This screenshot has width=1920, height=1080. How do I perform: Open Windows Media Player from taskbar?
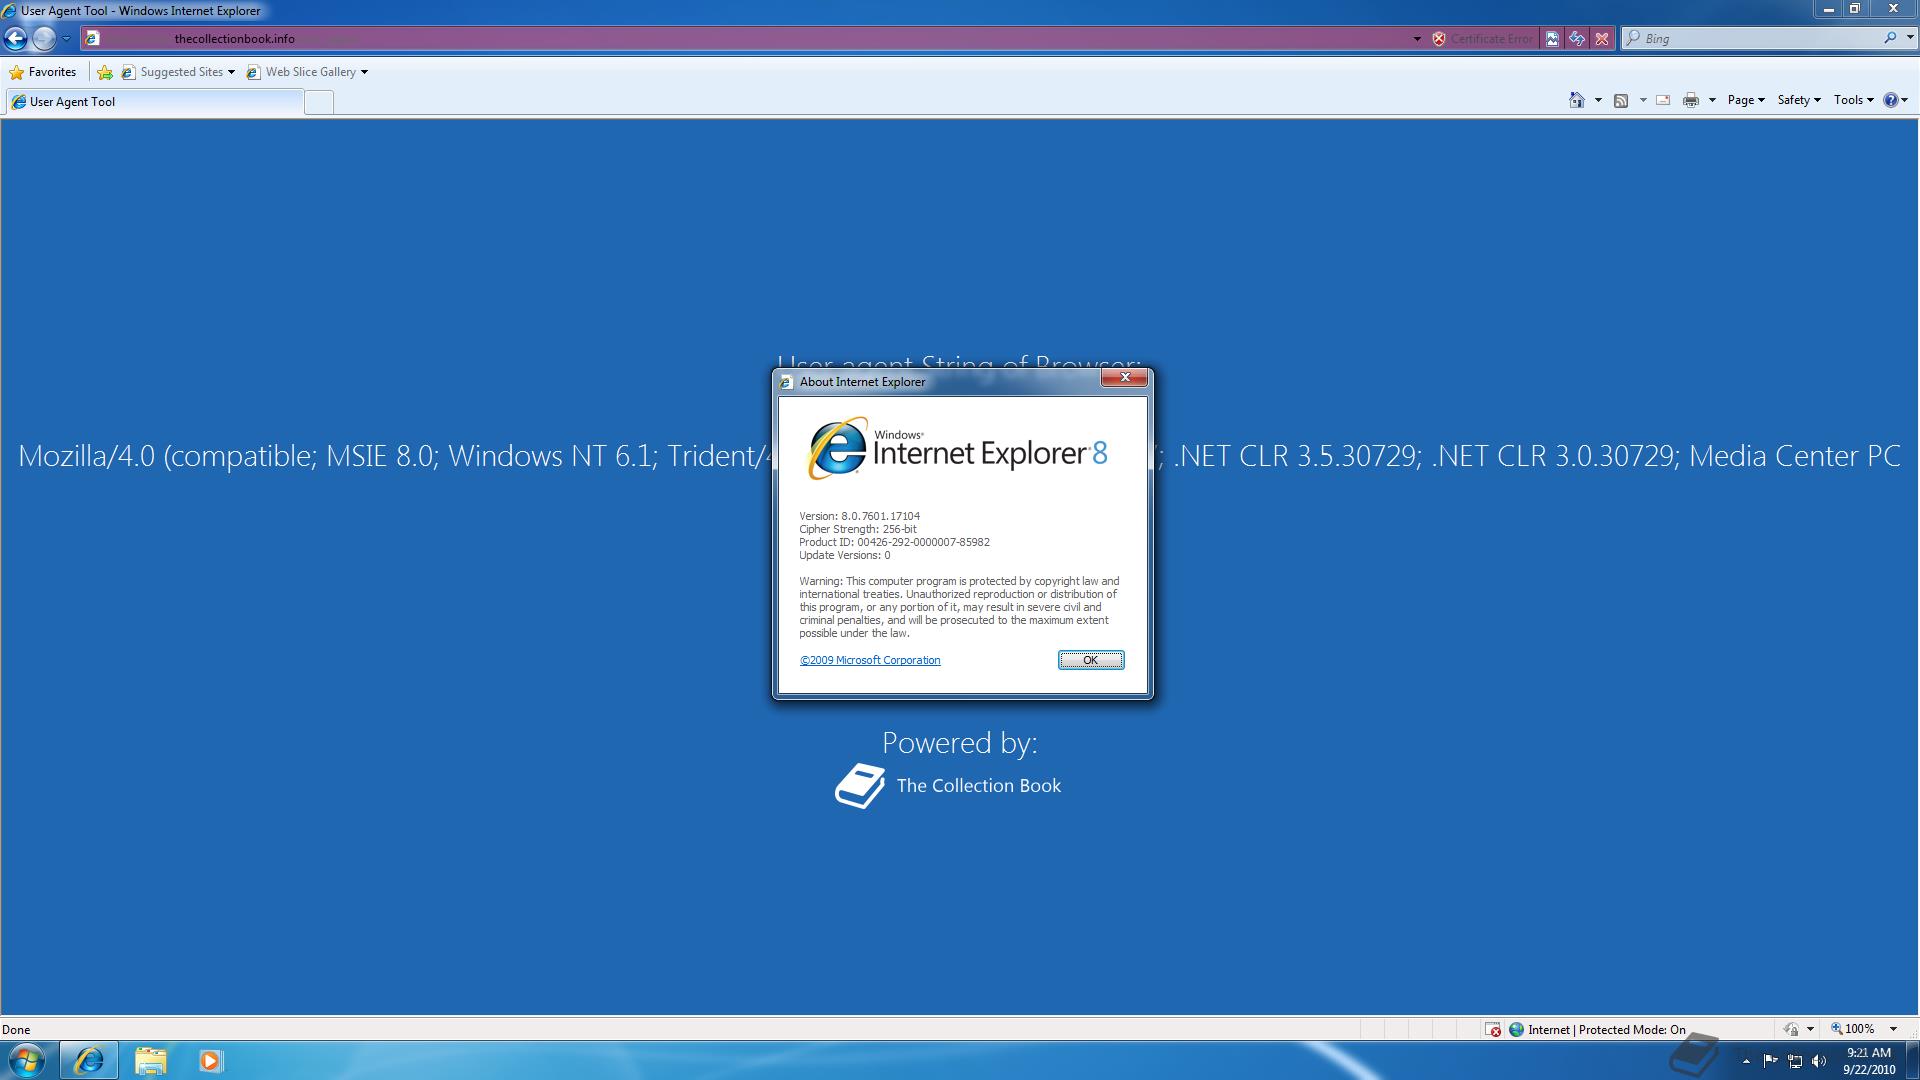tap(210, 1060)
